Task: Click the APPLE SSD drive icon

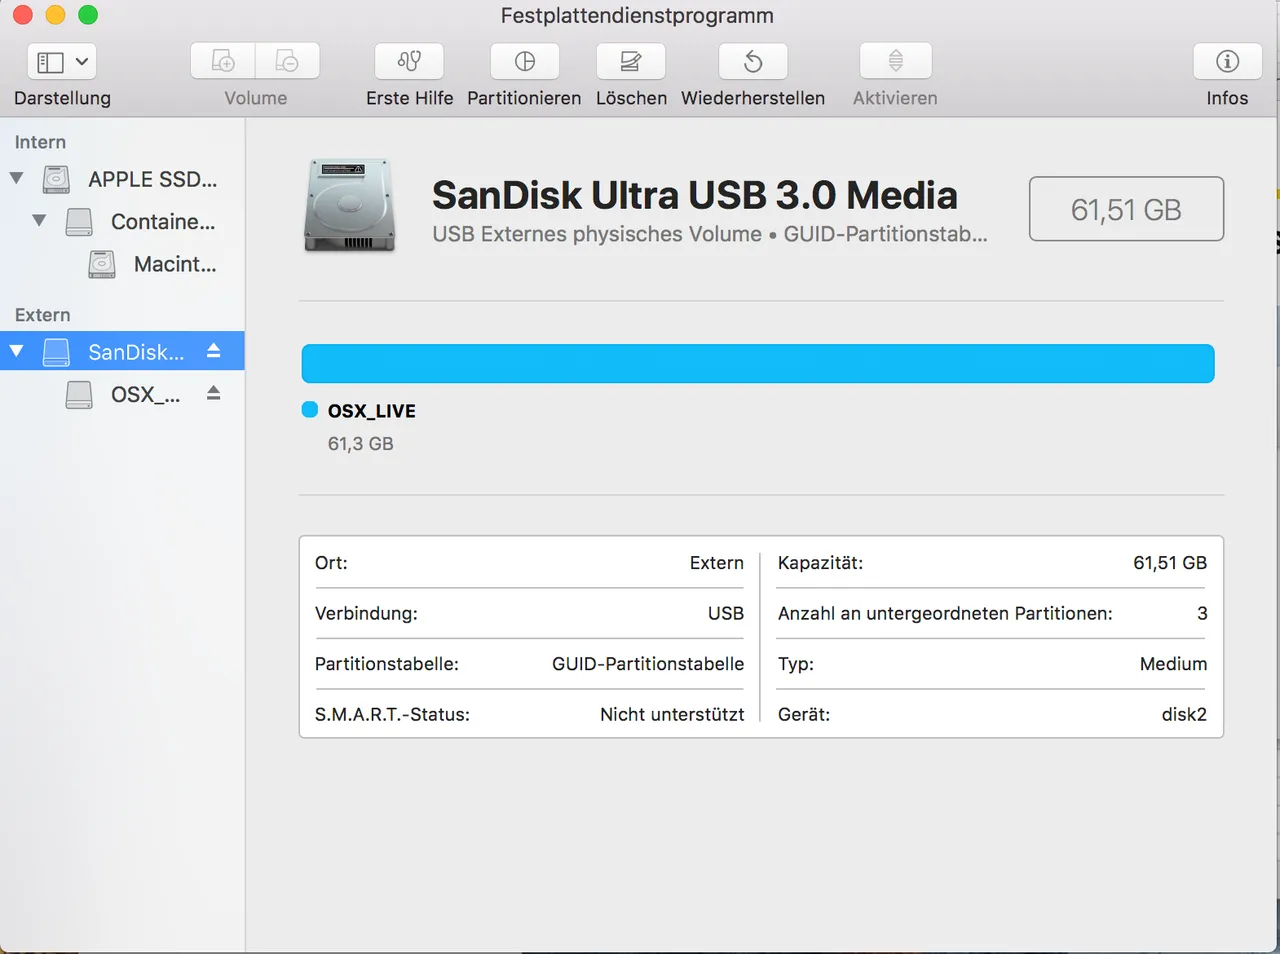Action: [56, 179]
